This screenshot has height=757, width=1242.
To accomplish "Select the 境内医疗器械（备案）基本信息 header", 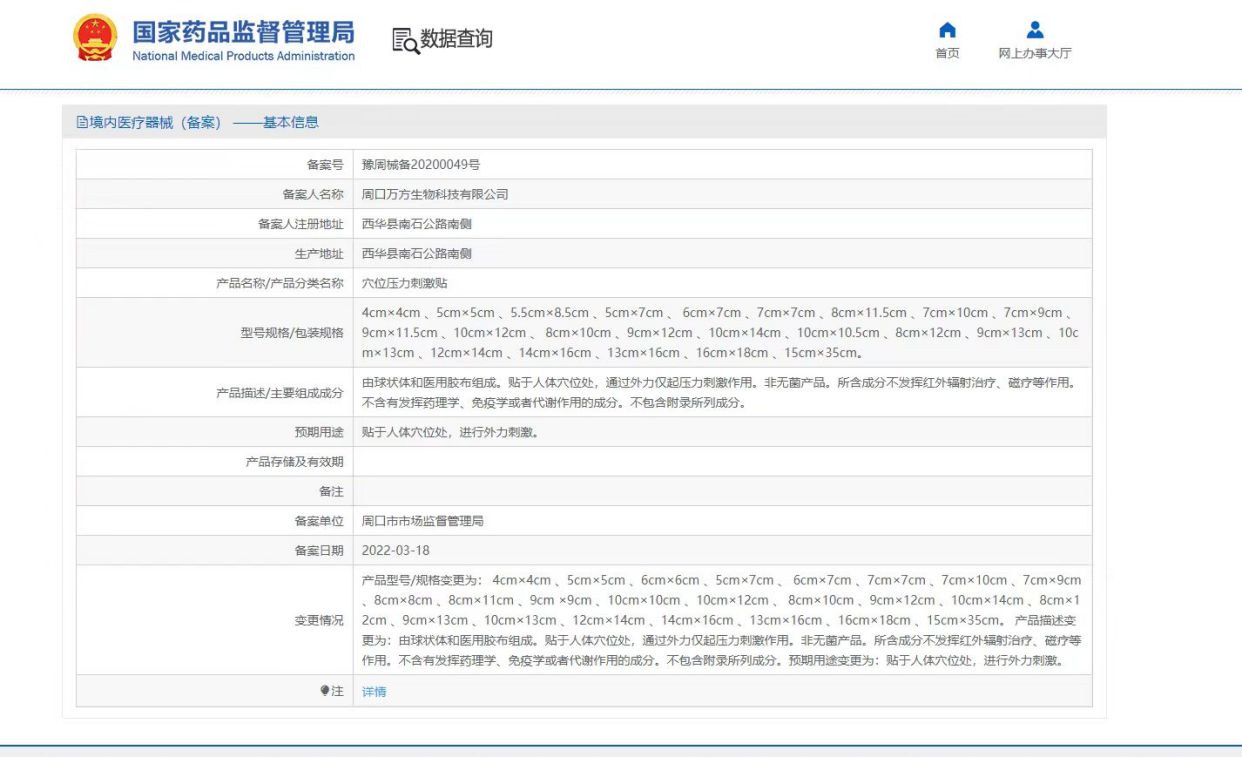I will [x=204, y=122].
